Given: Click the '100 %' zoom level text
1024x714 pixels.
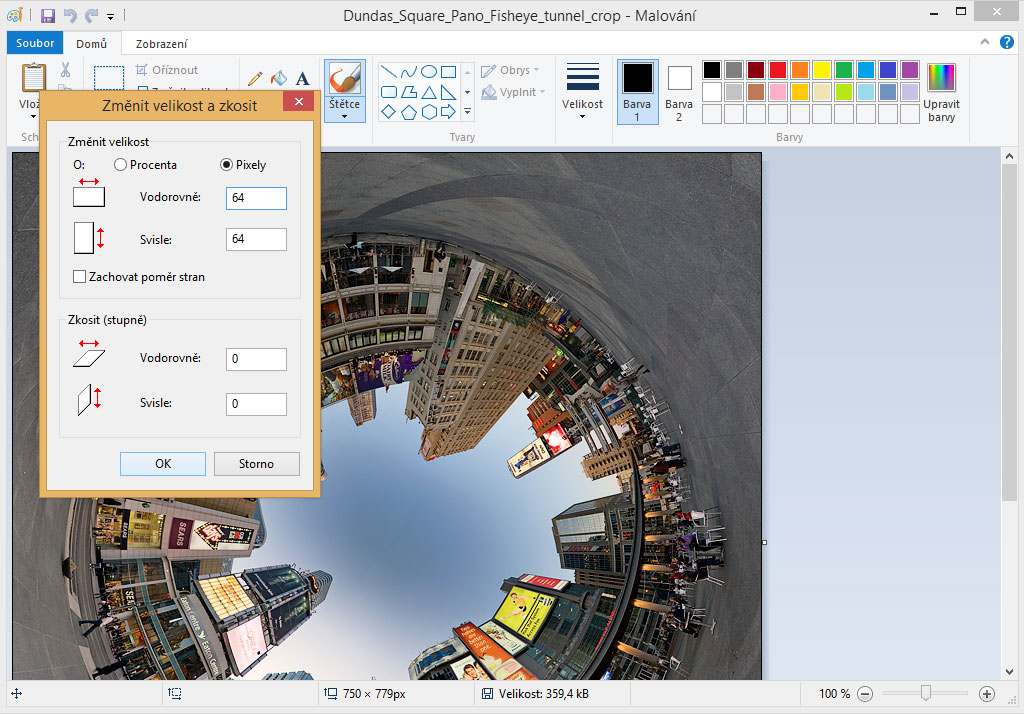Looking at the screenshot, I should pos(835,694).
